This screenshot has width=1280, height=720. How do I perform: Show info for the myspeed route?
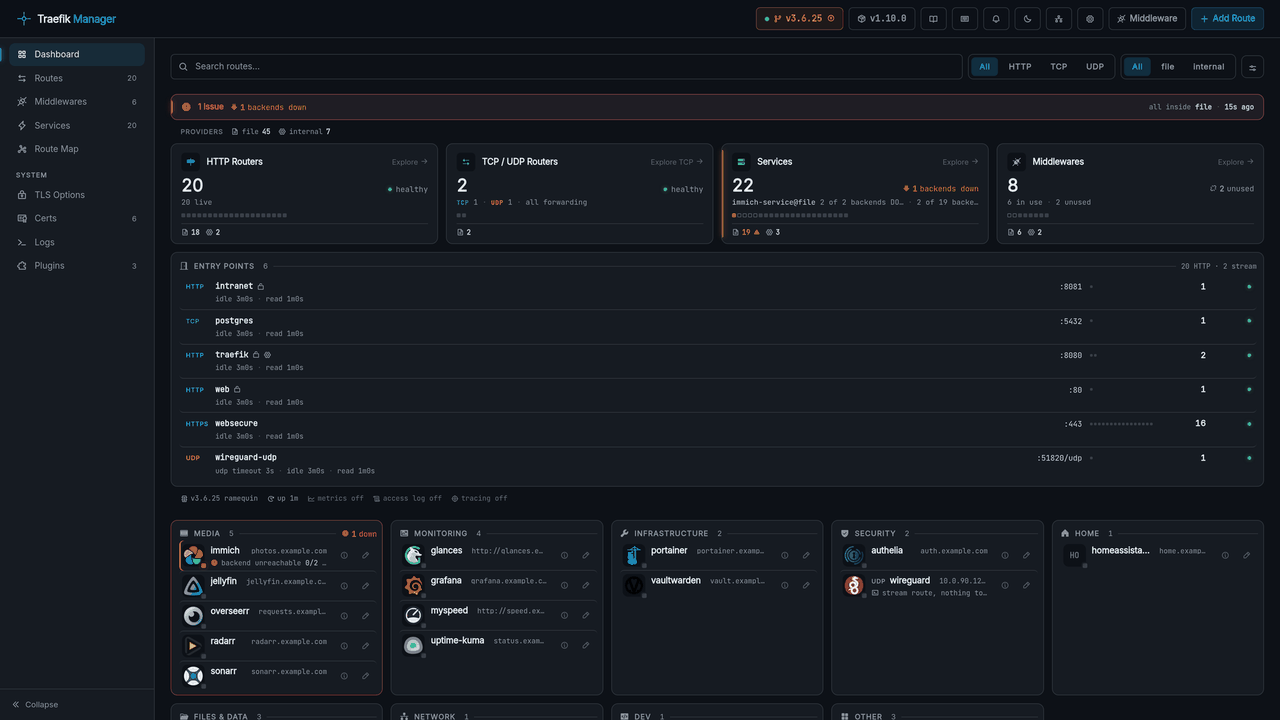pos(564,615)
